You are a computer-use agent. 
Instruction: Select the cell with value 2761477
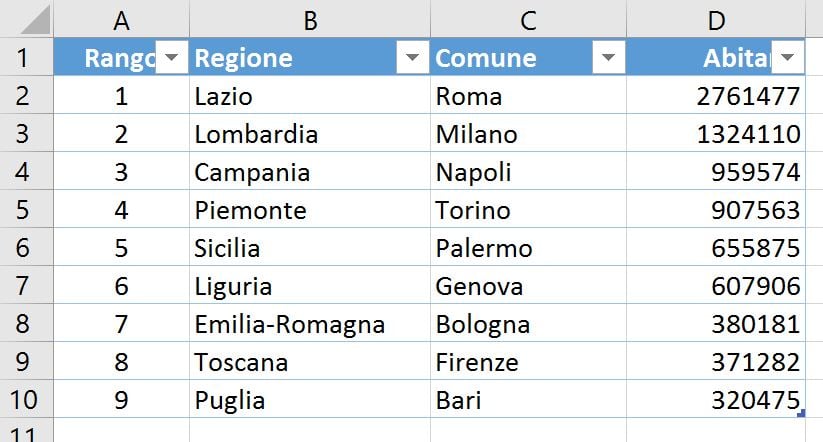pos(716,95)
